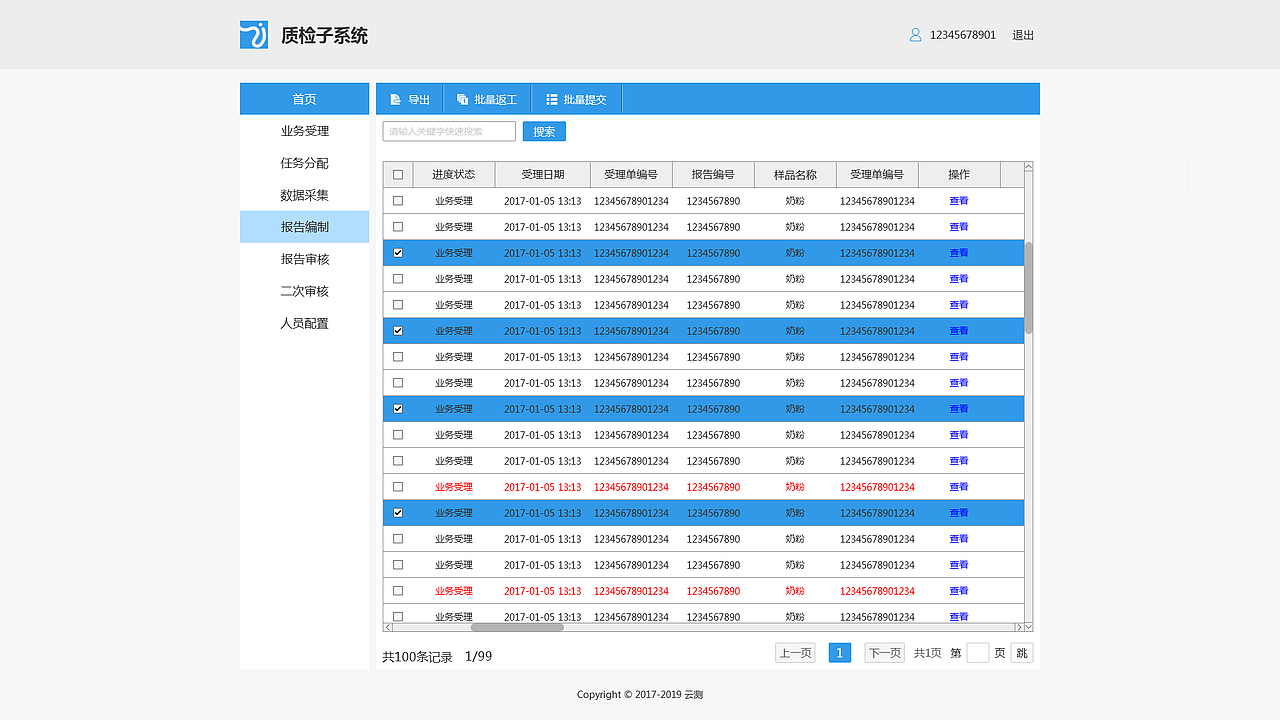Navigate to 人员配置 in the sidebar

coord(304,323)
